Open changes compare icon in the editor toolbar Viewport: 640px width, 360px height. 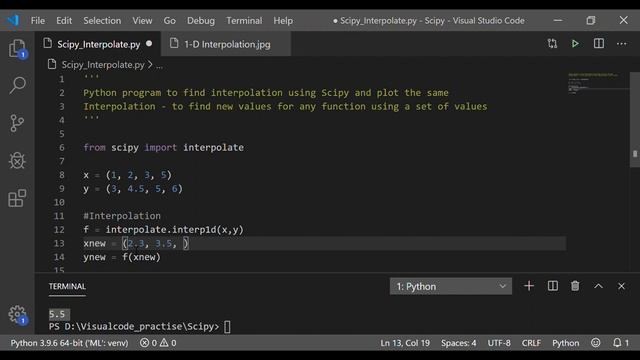click(x=552, y=44)
